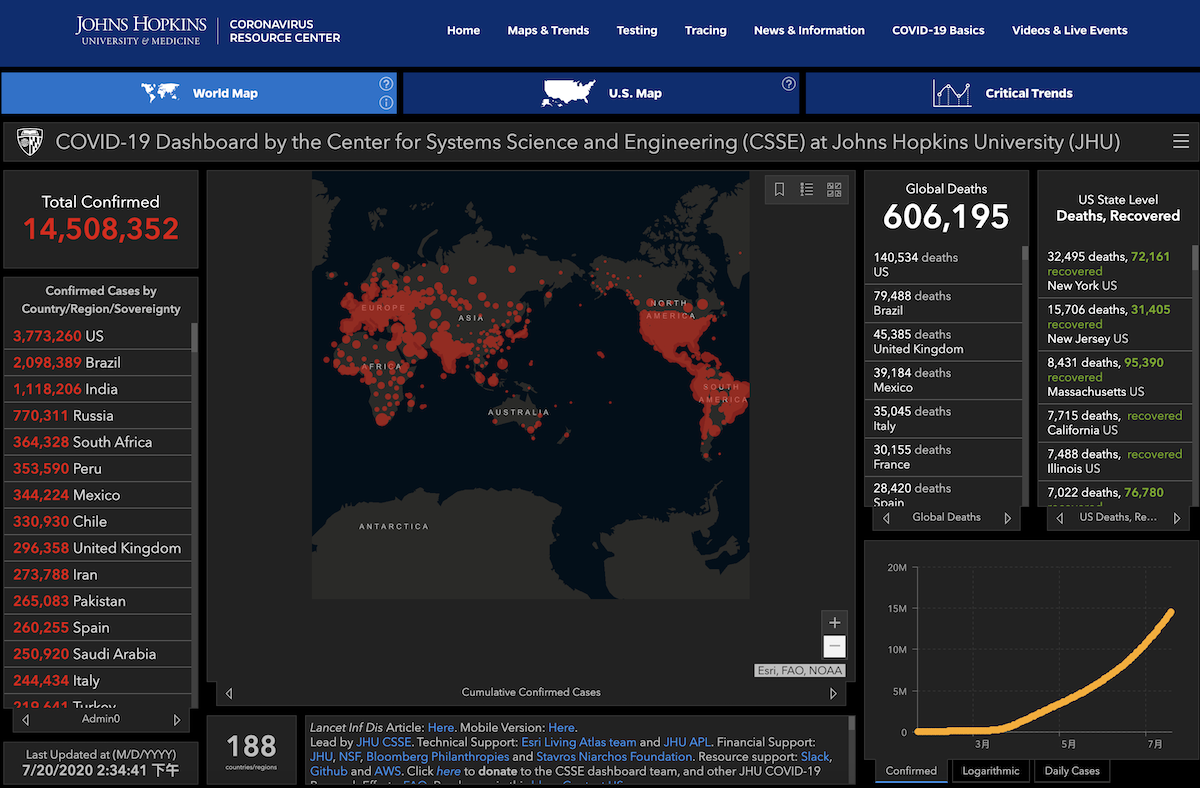Screen dimensions: 1200x788
Task: Open Maps & Trends menu
Action: 548,30
